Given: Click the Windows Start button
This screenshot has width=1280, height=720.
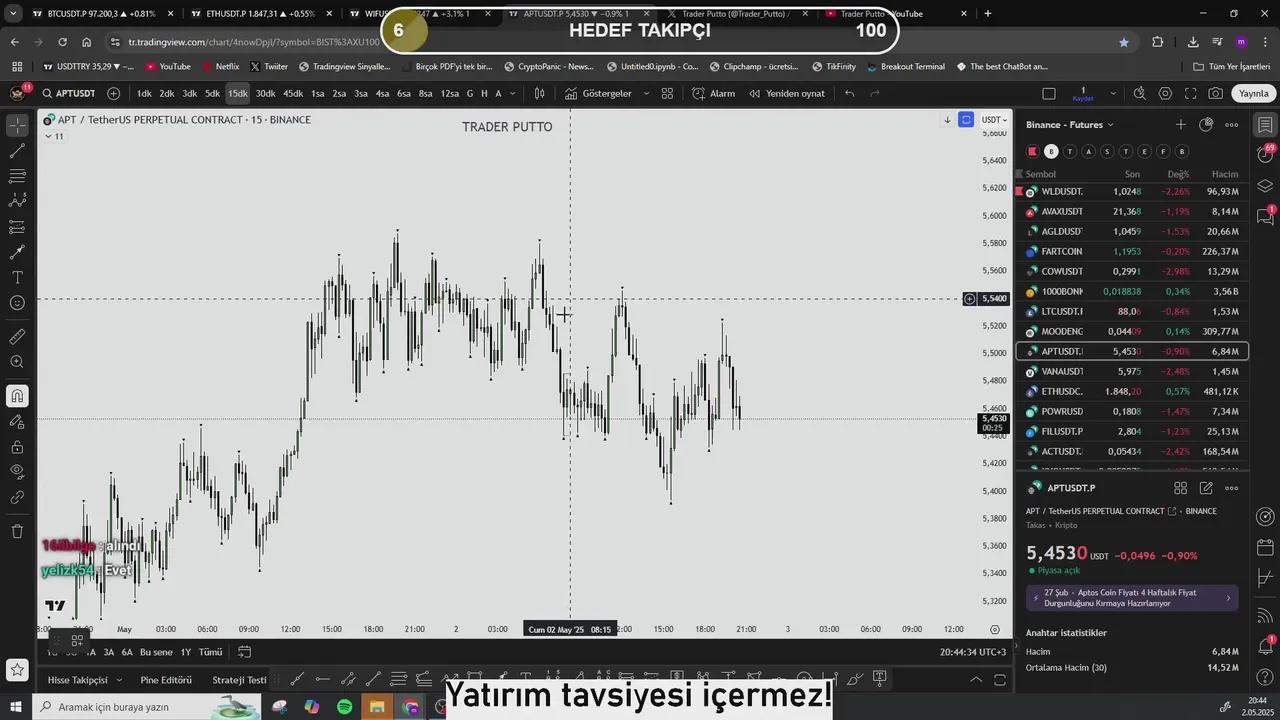Looking at the screenshot, I should point(16,707).
